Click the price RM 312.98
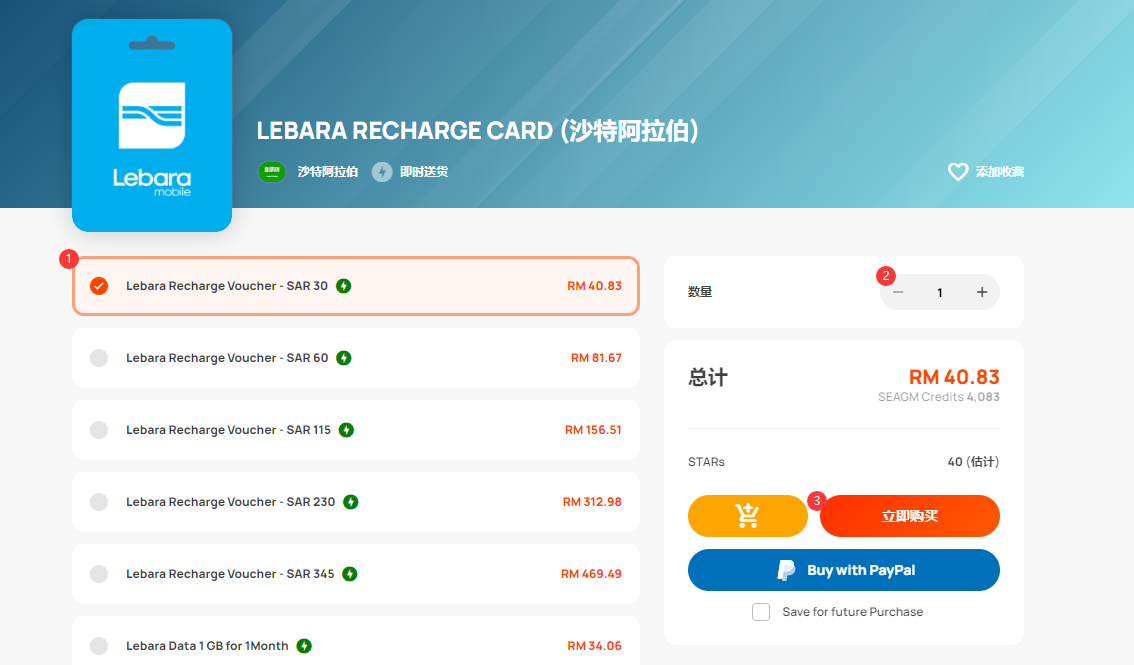Screen dimensions: 1134x665 click(592, 502)
